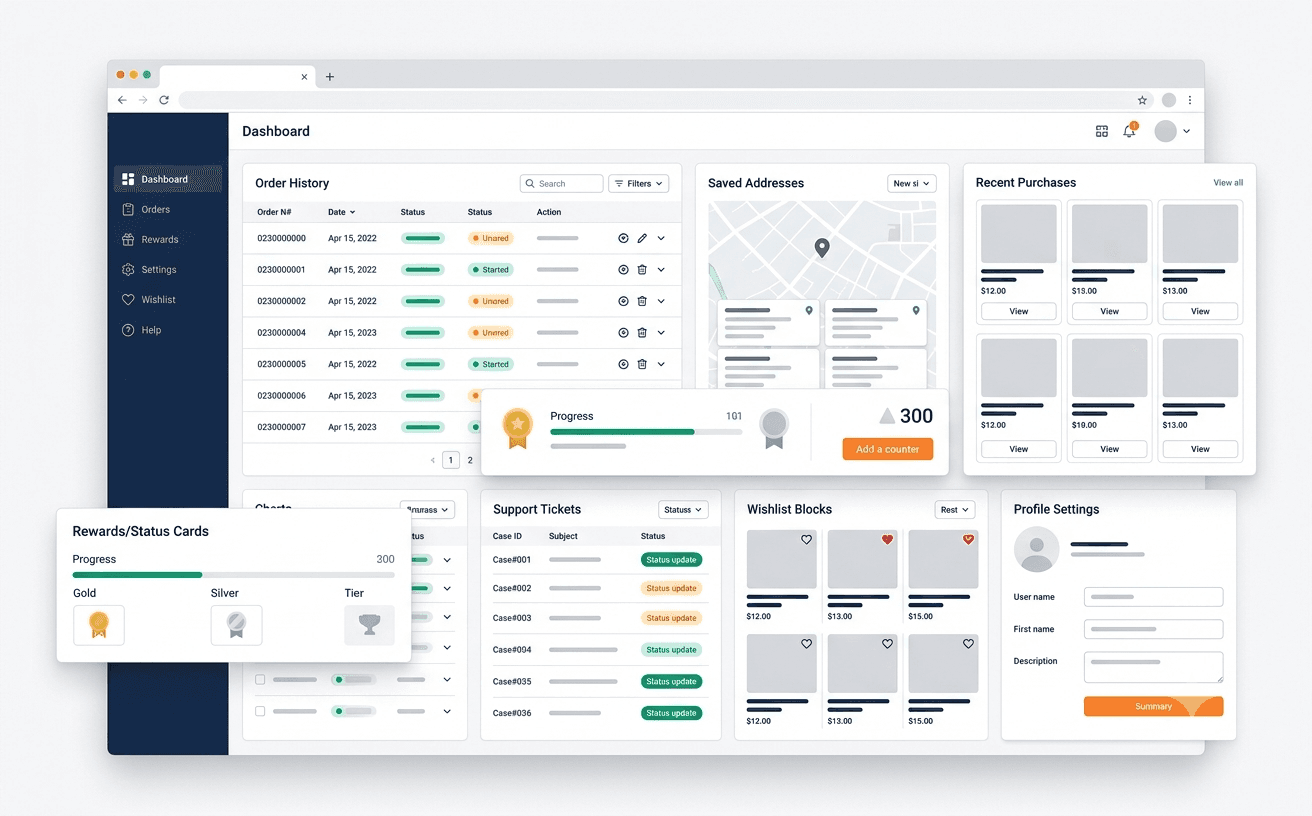Image resolution: width=1312 pixels, height=816 pixels.
Task: View details of order 0230000004
Action: click(623, 333)
